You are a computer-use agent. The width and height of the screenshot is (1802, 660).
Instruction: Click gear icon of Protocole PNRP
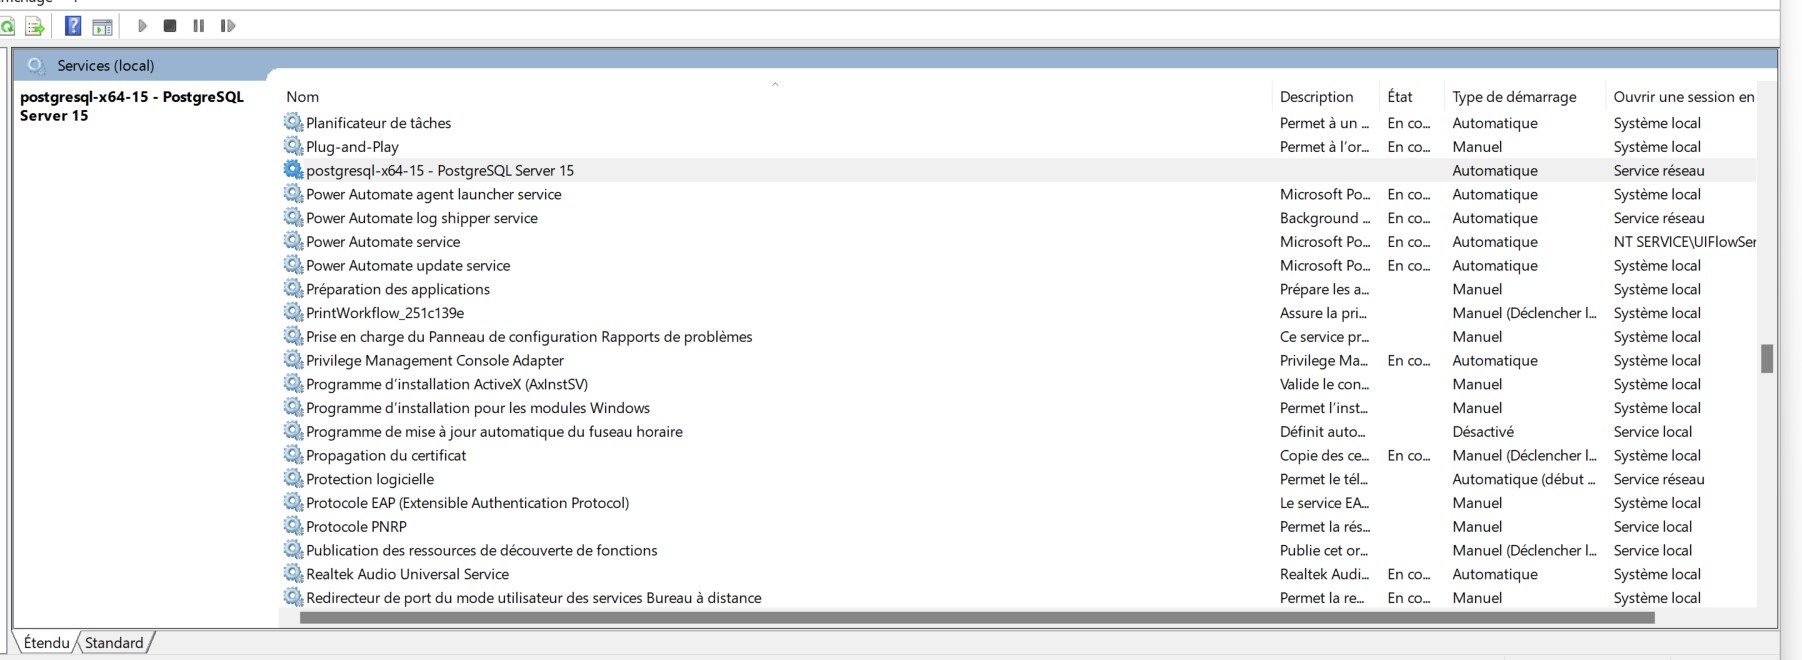293,526
